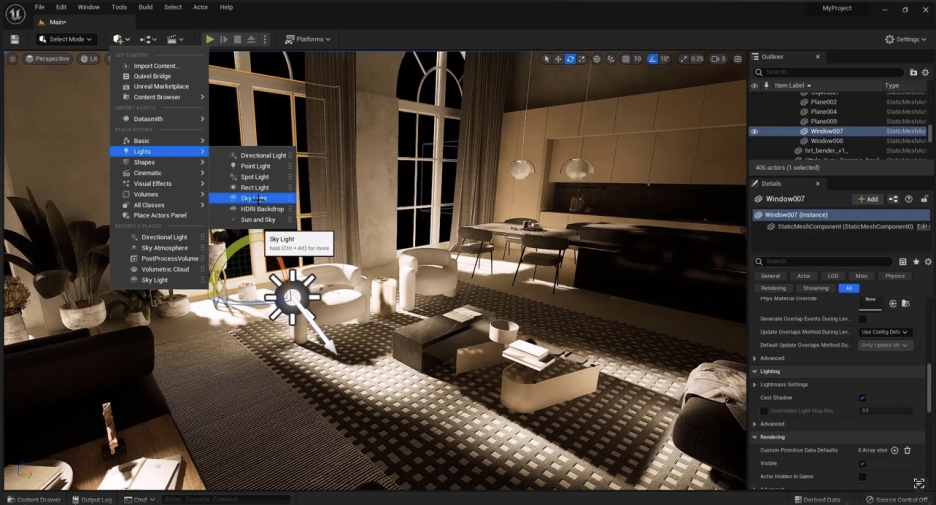
Task: Toggle Details property matrix grid icon
Action: click(x=903, y=261)
